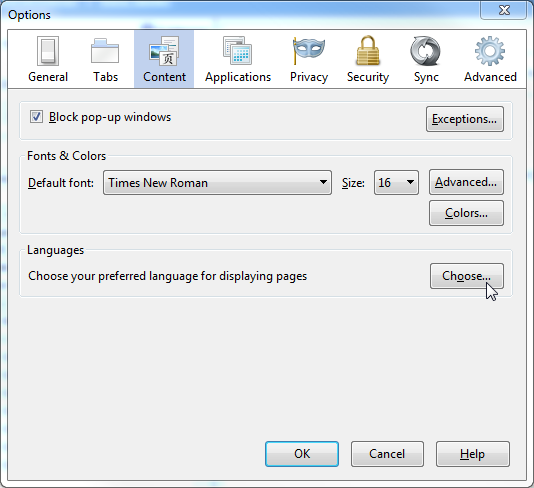Switch to the Sync preferences pane
The height and width of the screenshot is (488, 534).
coord(426,59)
